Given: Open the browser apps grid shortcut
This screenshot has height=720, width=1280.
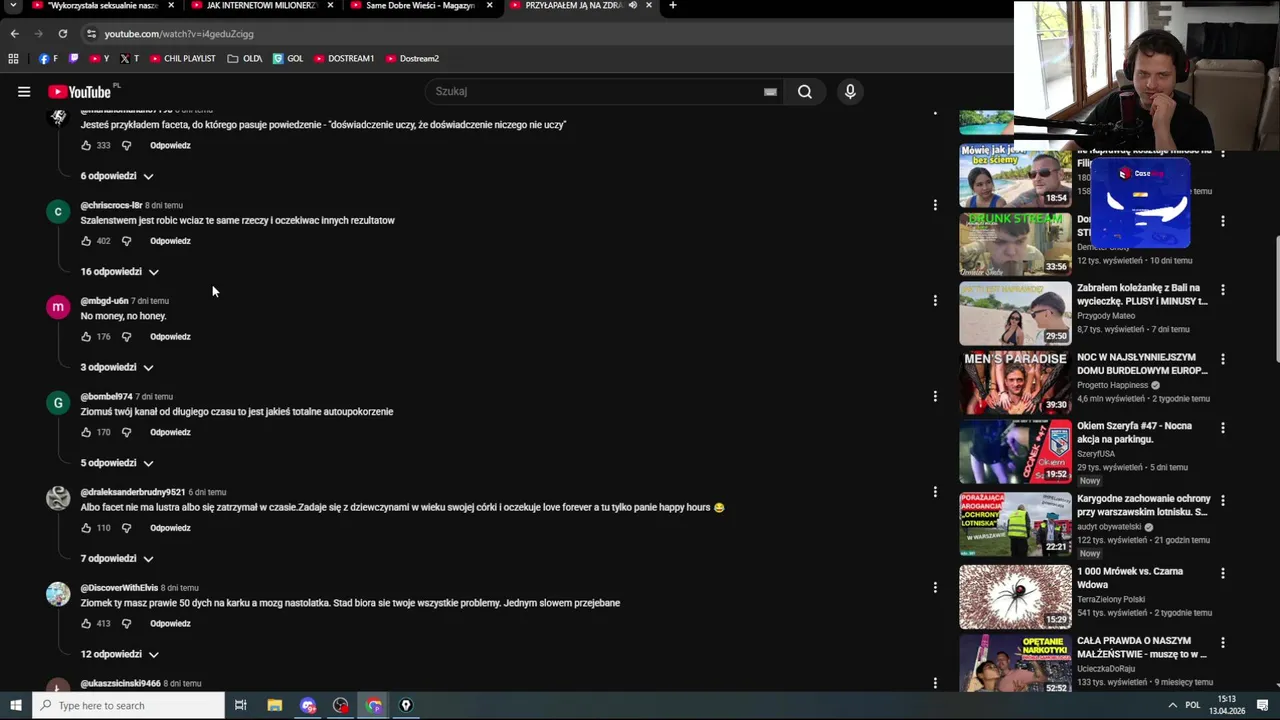Looking at the screenshot, I should click(13, 59).
